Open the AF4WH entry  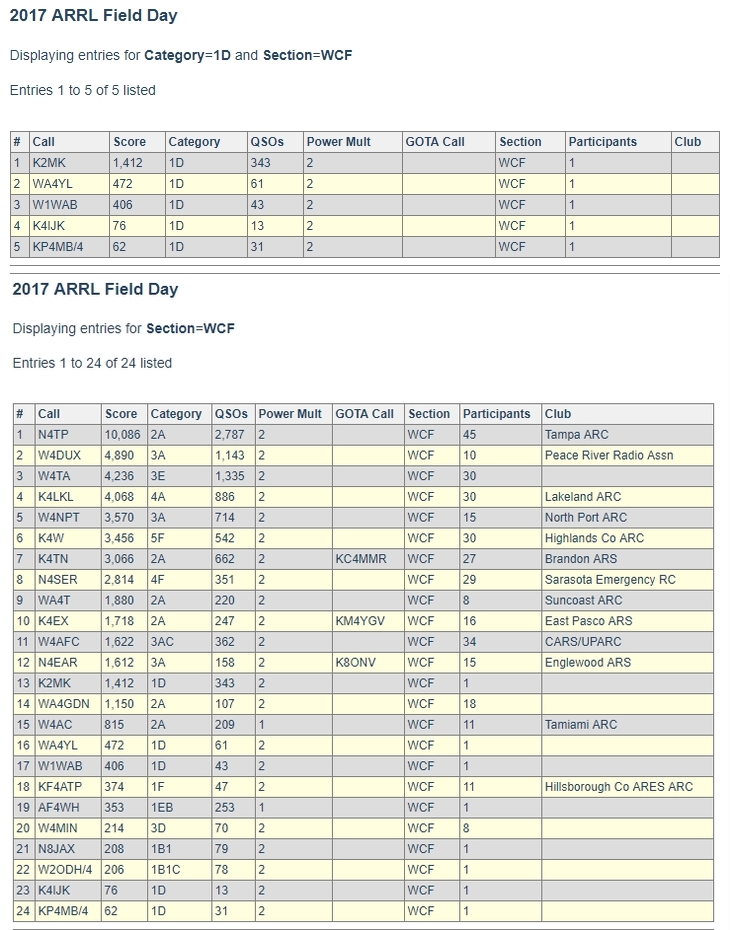[58, 808]
